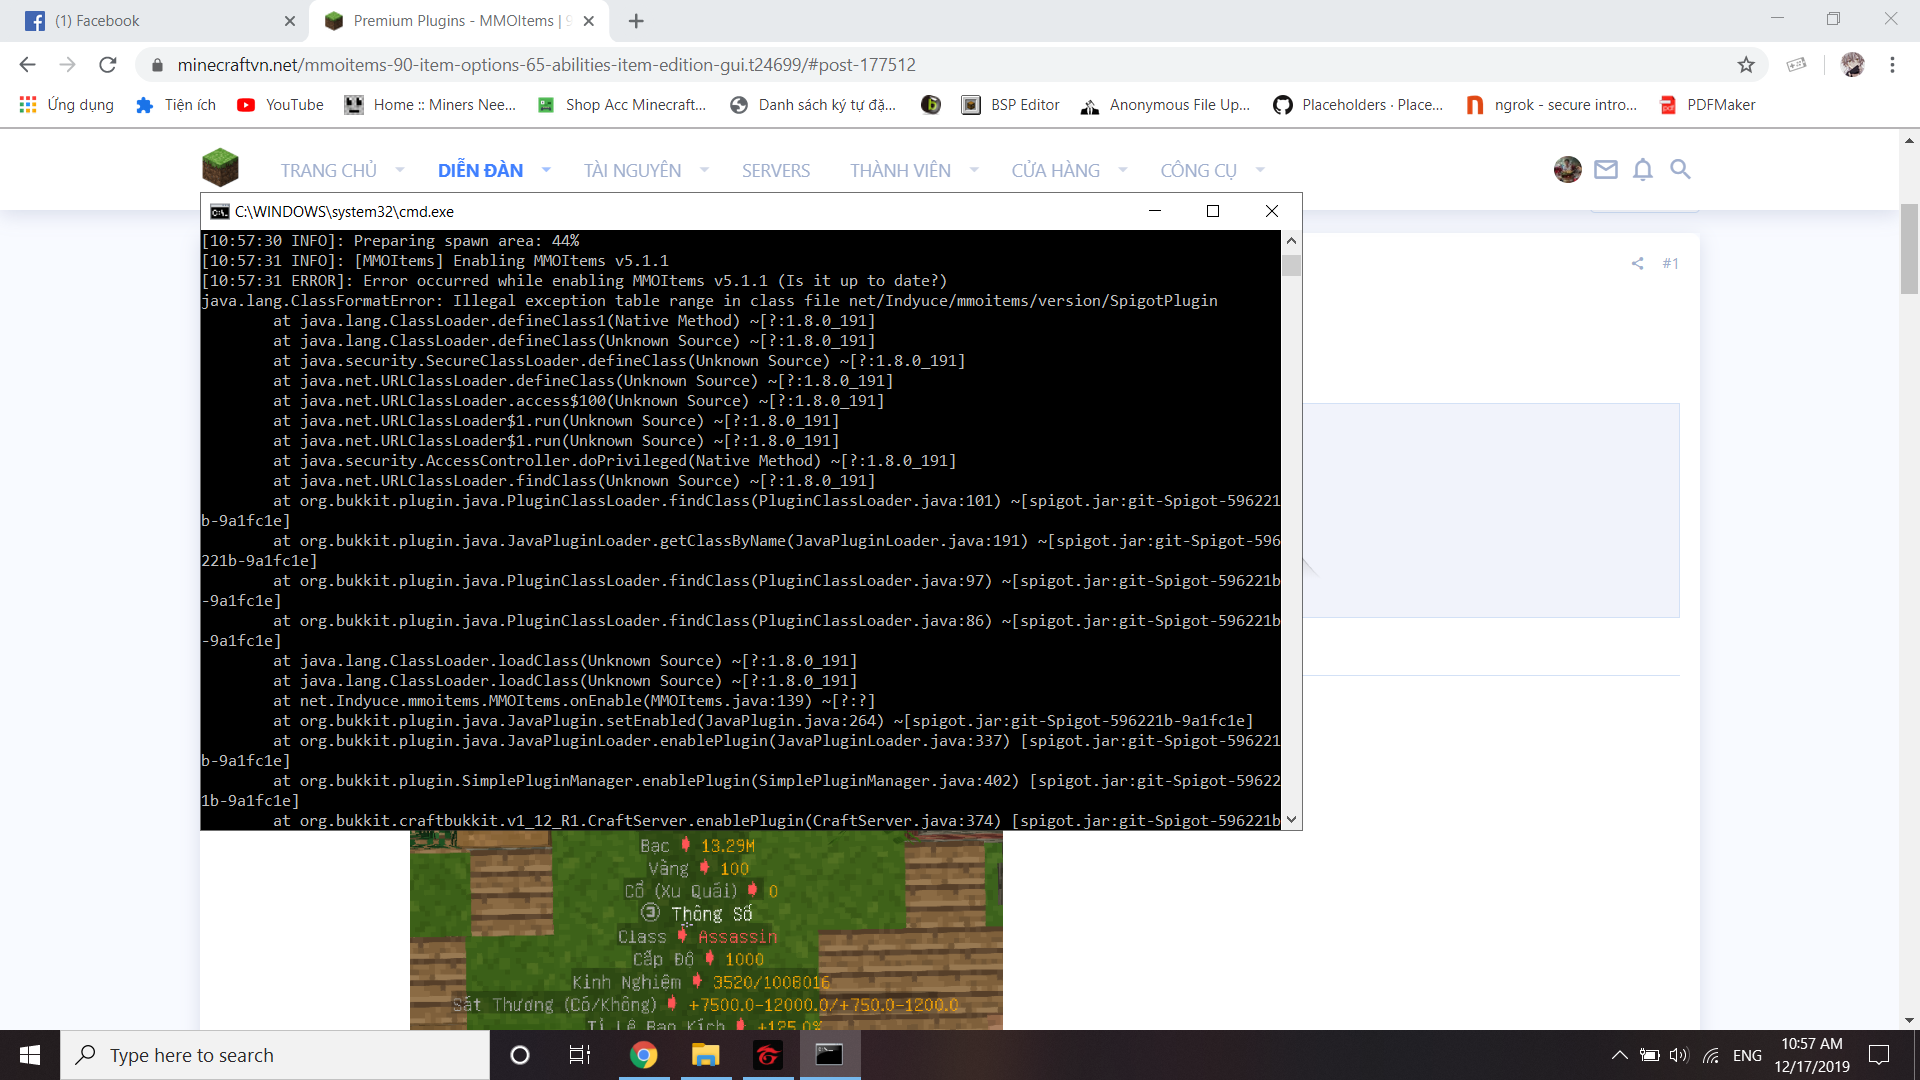
Task: Open Task View on the taskbar
Action: pos(580,1055)
